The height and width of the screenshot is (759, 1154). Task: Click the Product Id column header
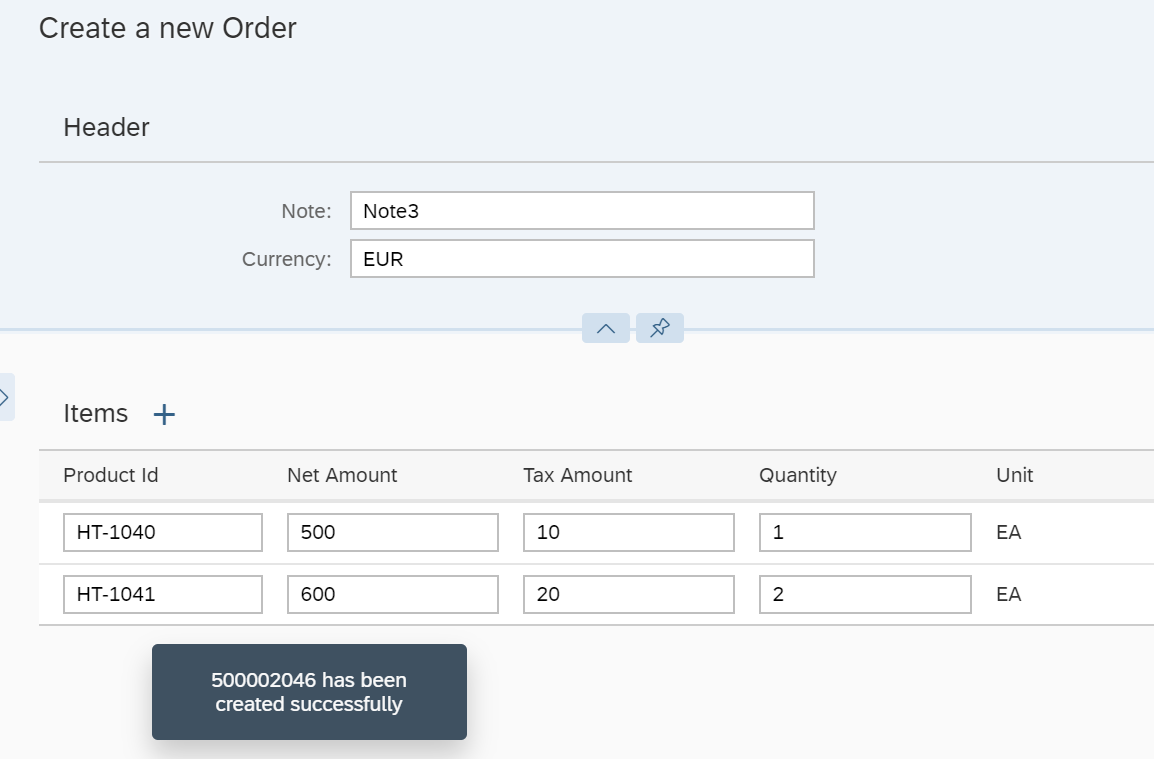(111, 475)
